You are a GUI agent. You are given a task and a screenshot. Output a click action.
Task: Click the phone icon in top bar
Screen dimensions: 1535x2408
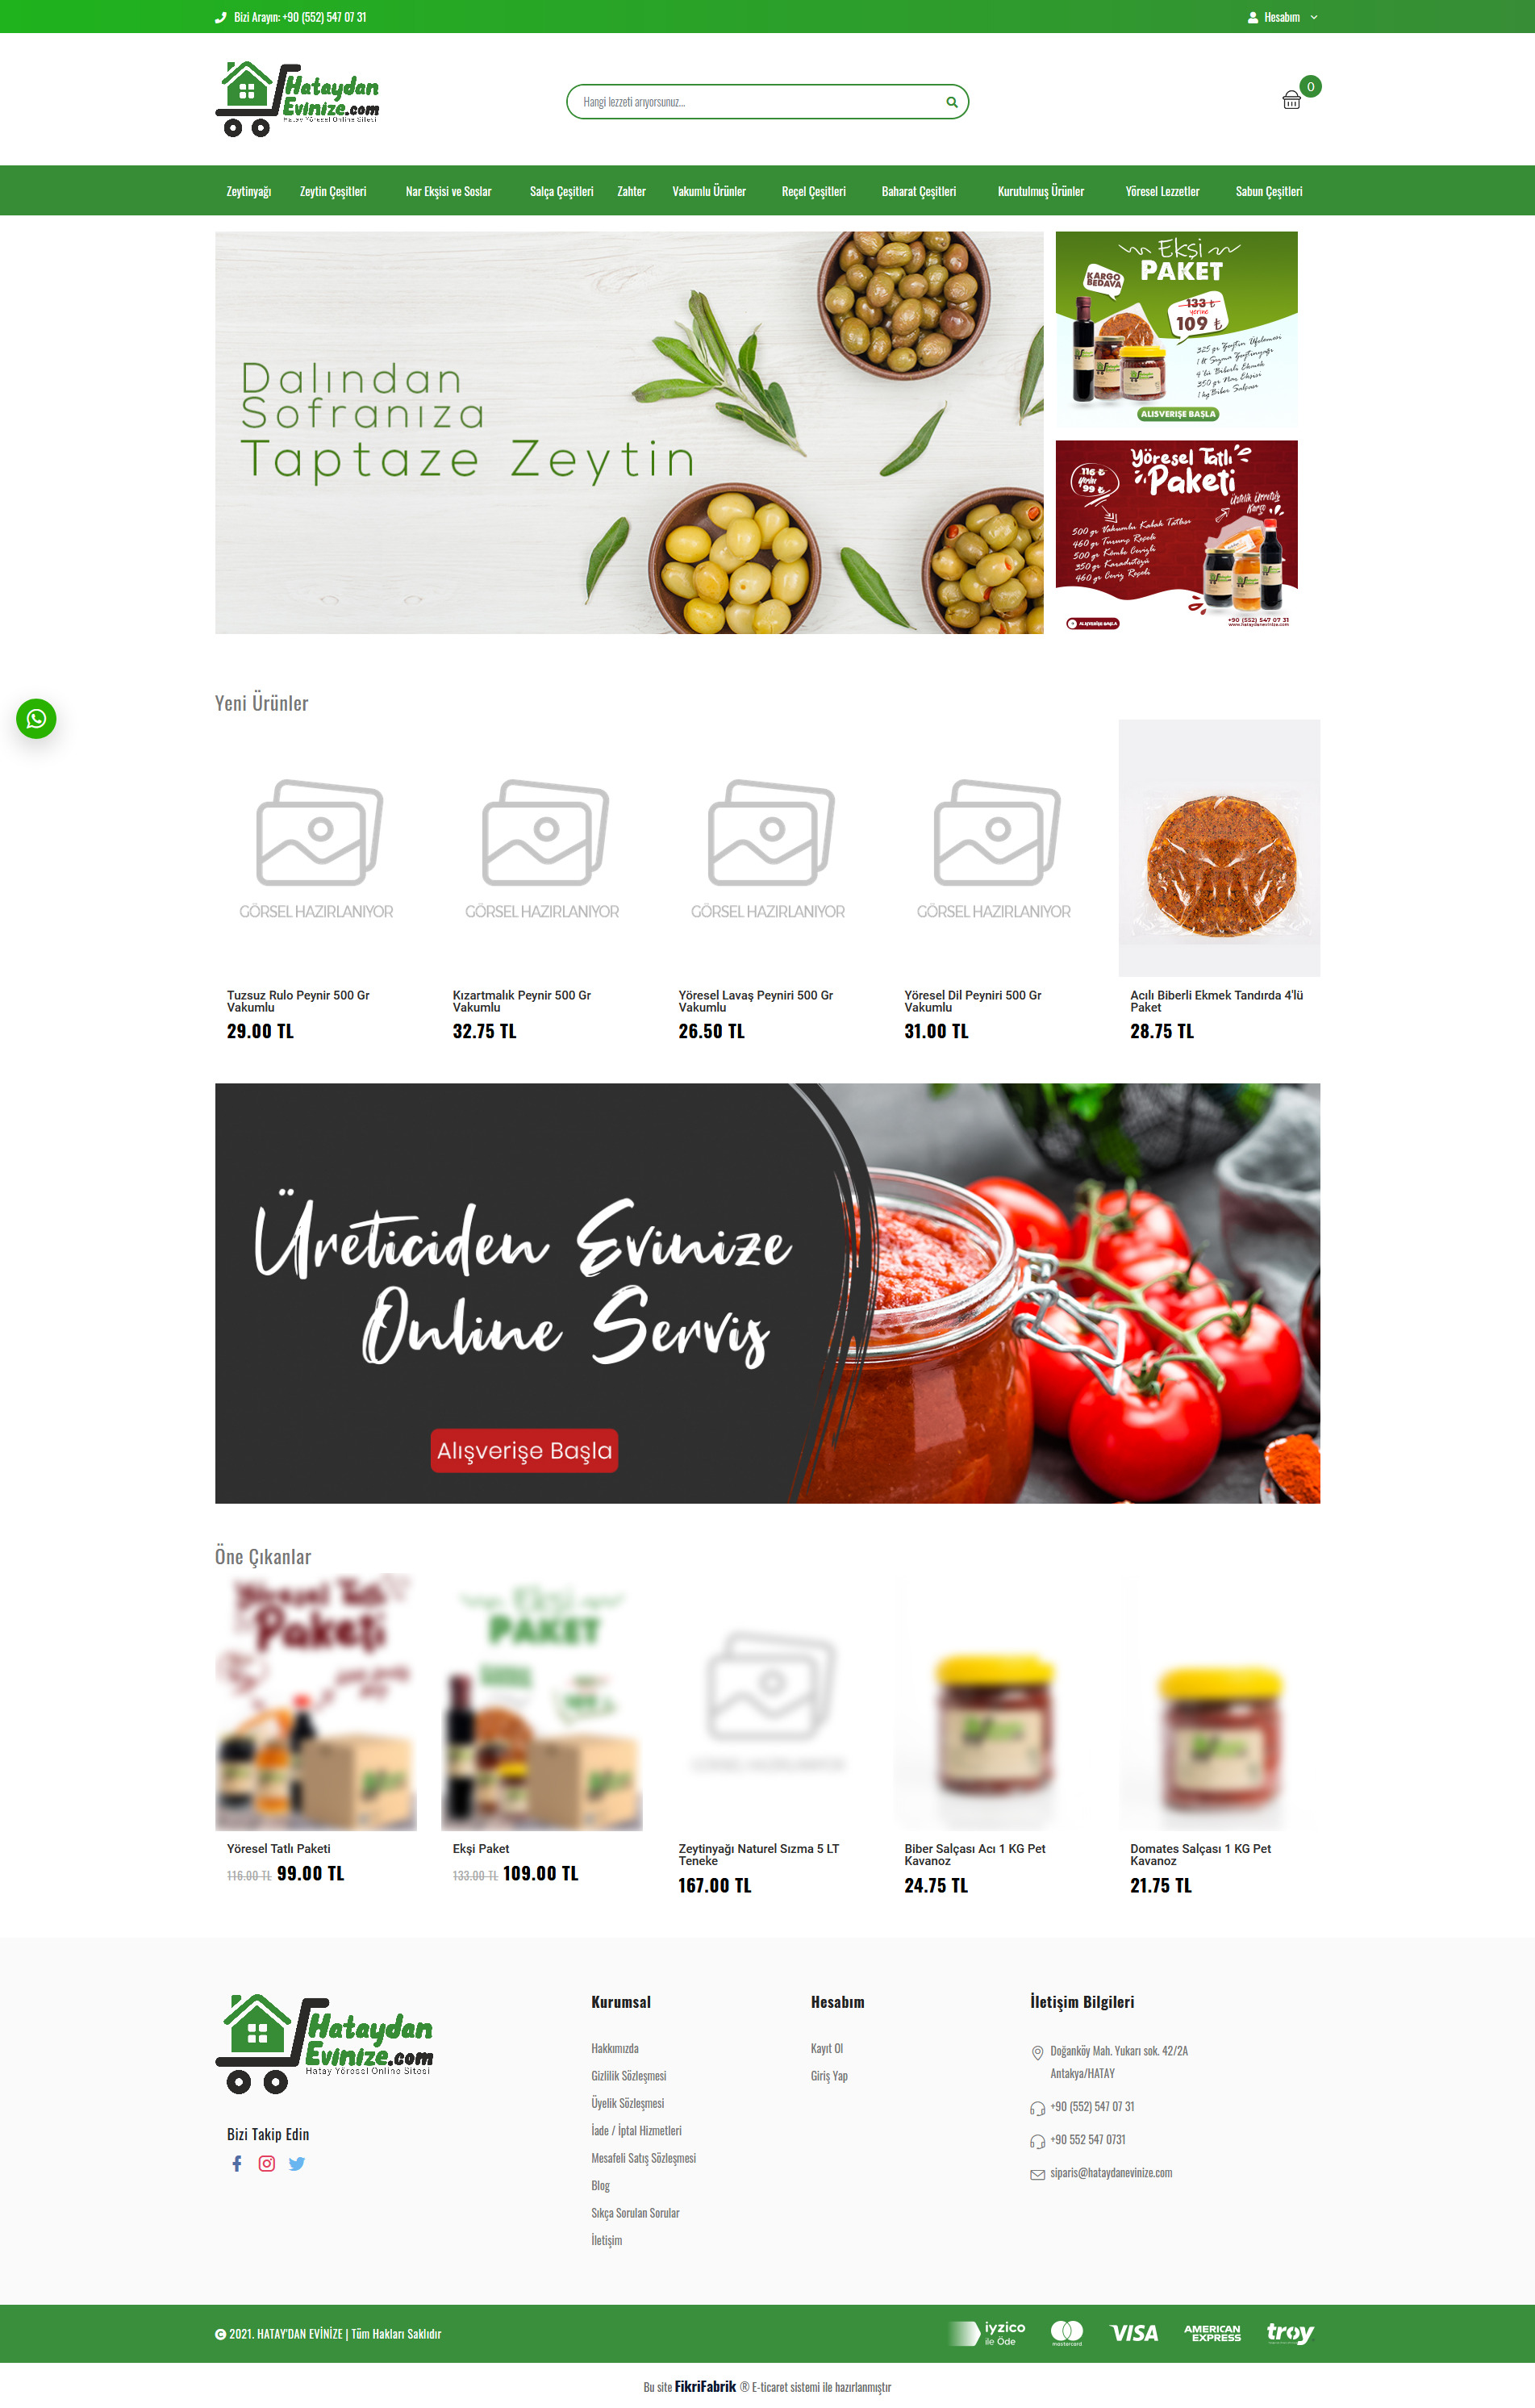220,17
